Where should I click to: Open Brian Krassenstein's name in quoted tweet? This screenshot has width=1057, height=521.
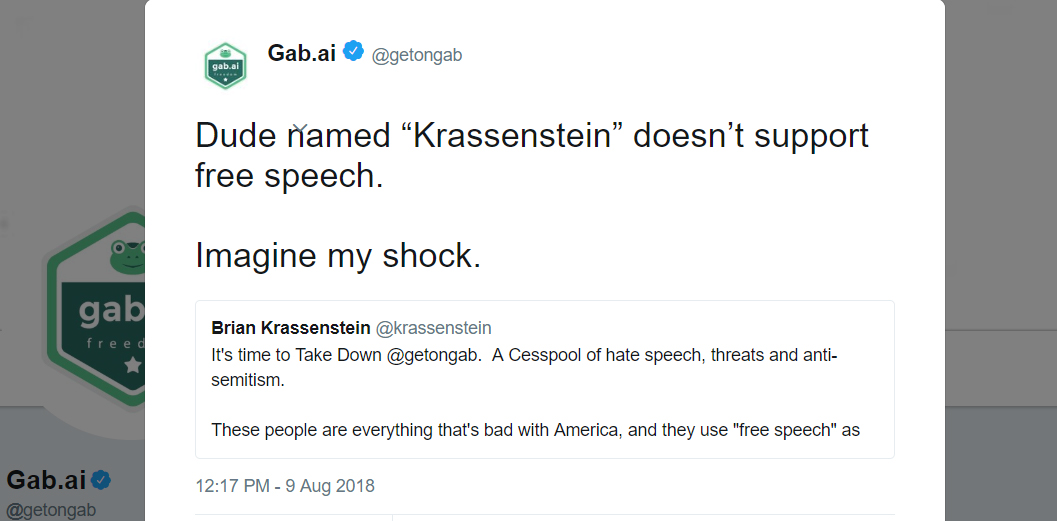(291, 328)
